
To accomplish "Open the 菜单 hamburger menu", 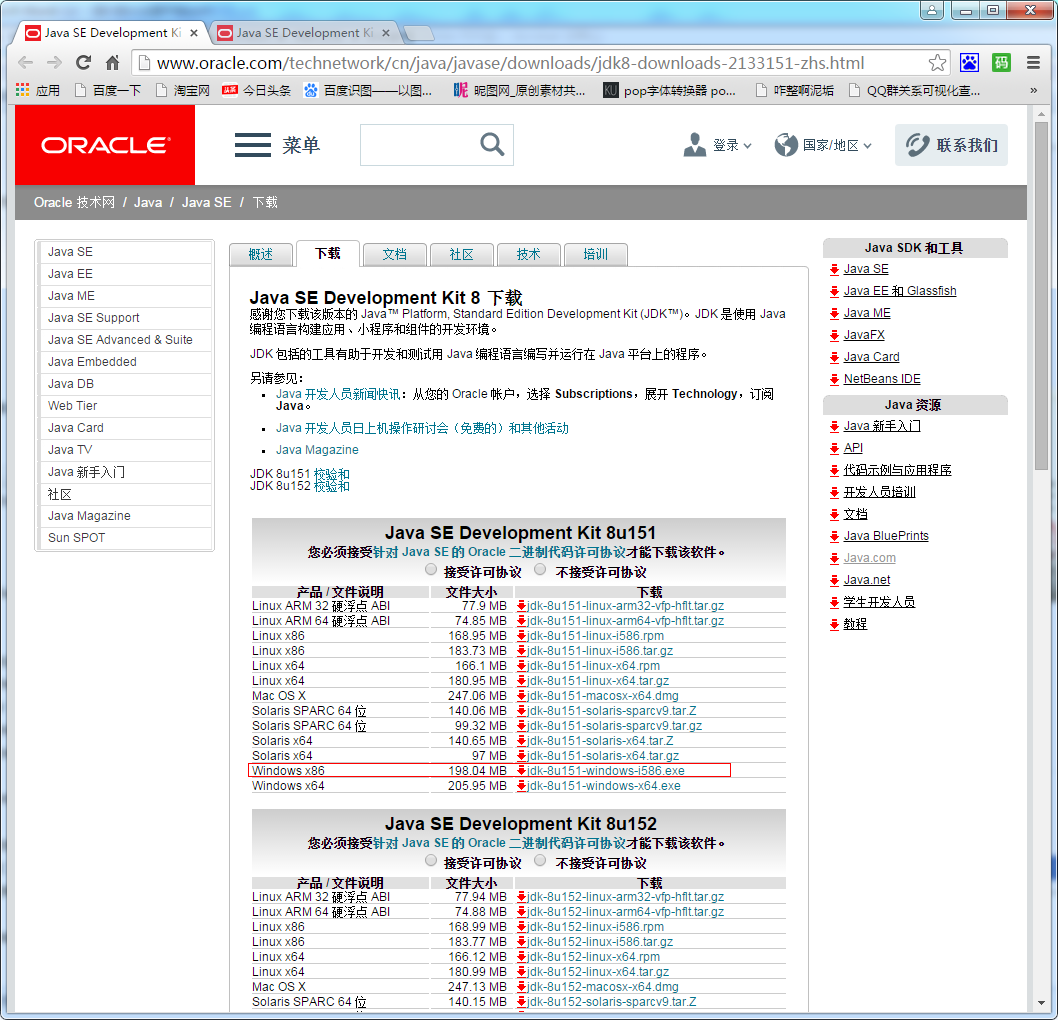I will (x=277, y=145).
